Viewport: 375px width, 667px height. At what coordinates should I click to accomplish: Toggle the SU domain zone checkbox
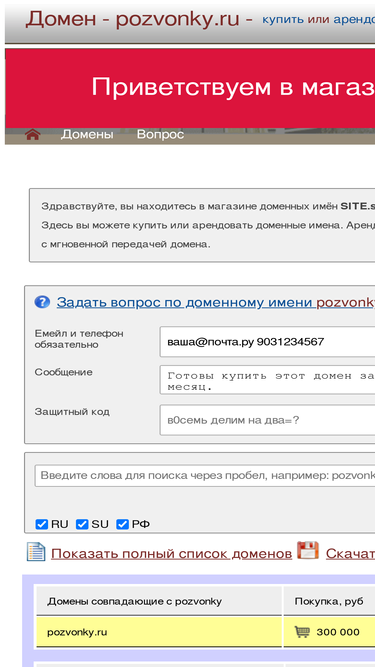pyautogui.click(x=82, y=524)
